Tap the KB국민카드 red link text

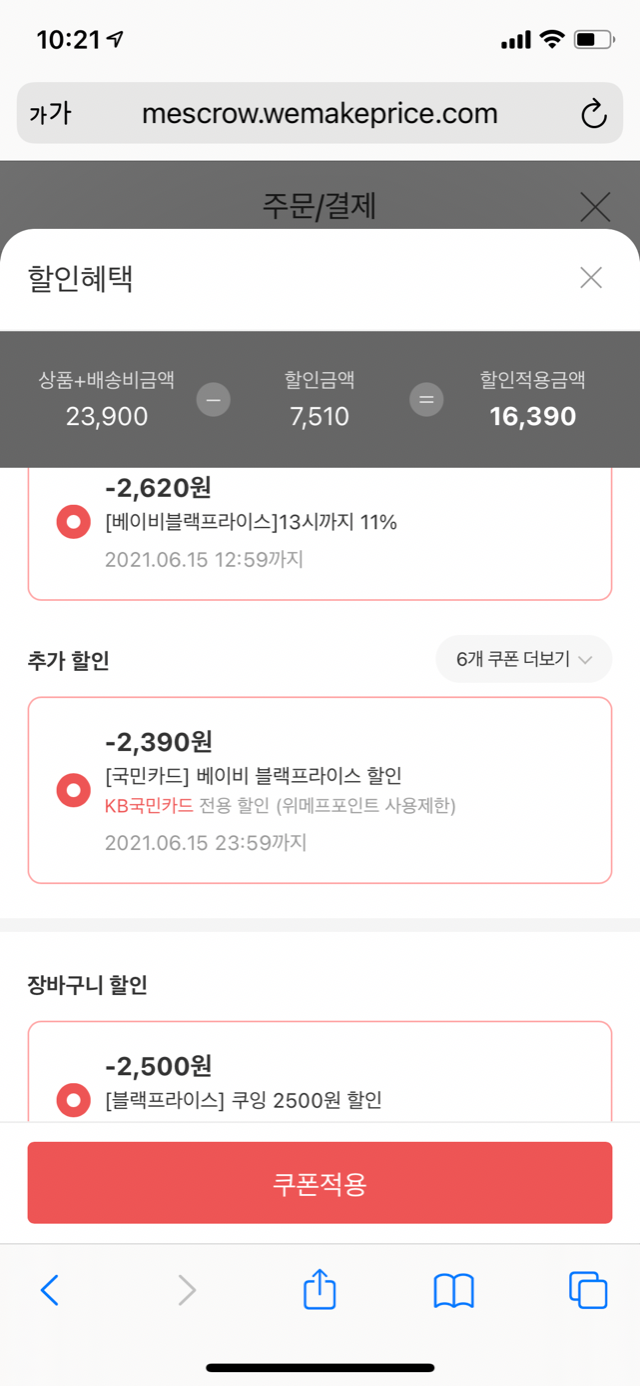149,806
